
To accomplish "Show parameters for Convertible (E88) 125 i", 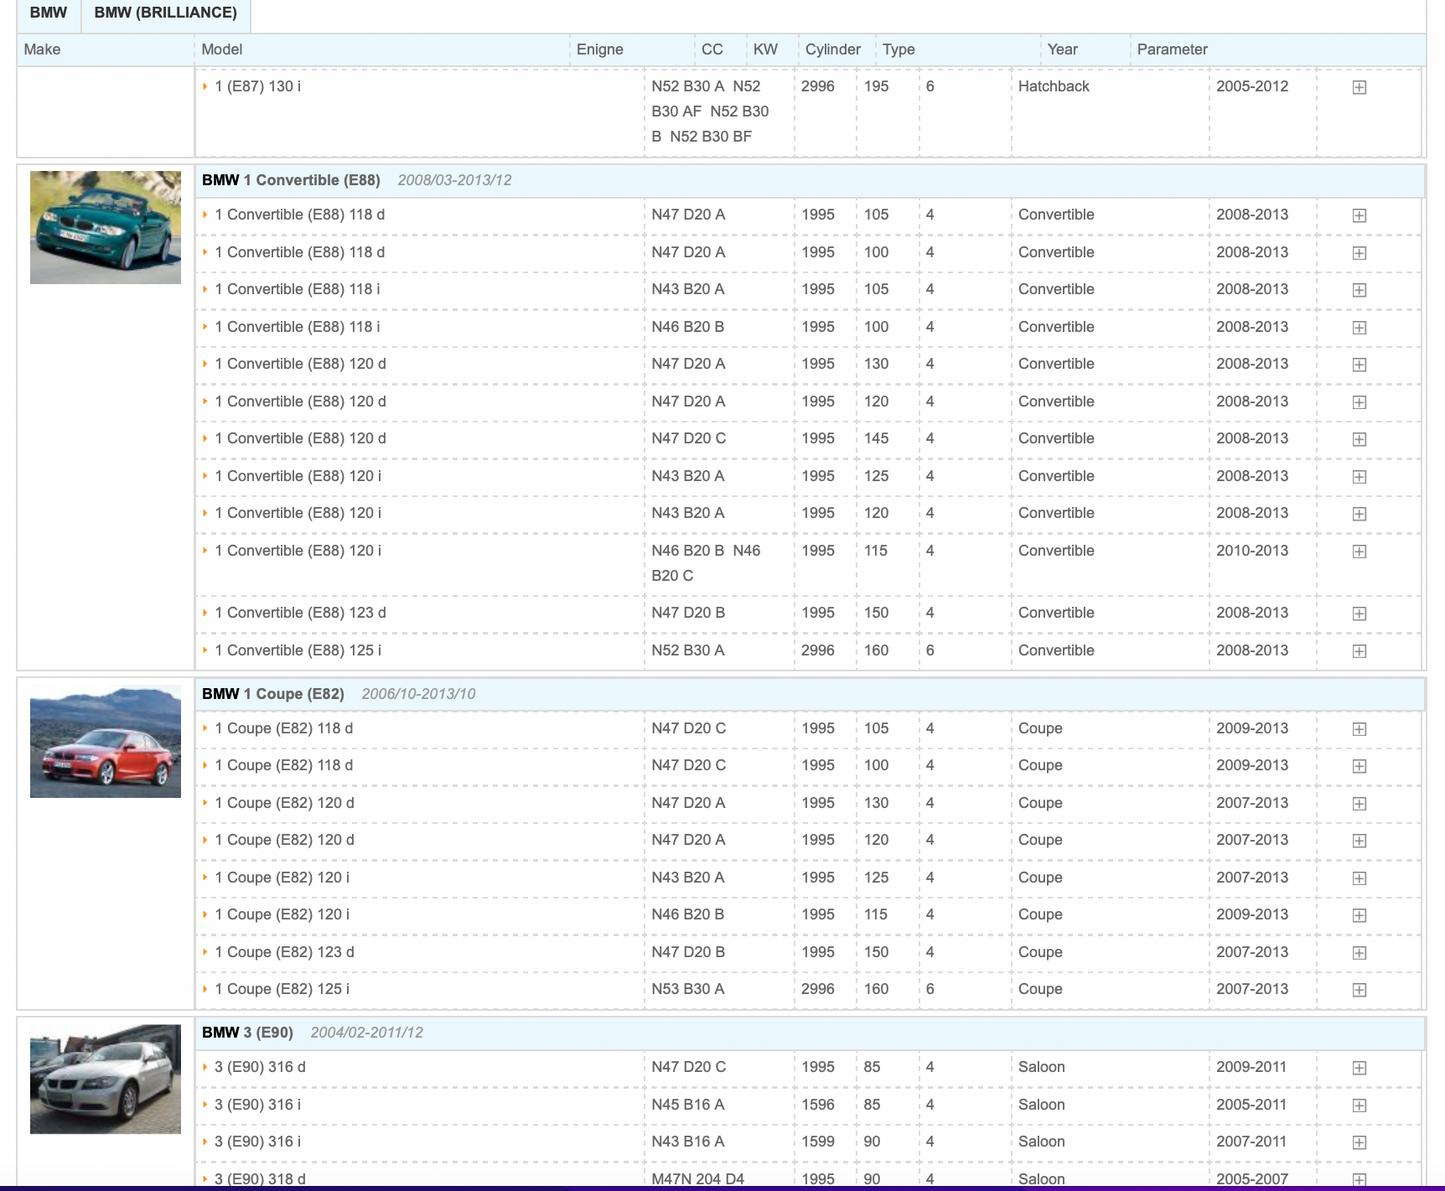I will [1359, 651].
